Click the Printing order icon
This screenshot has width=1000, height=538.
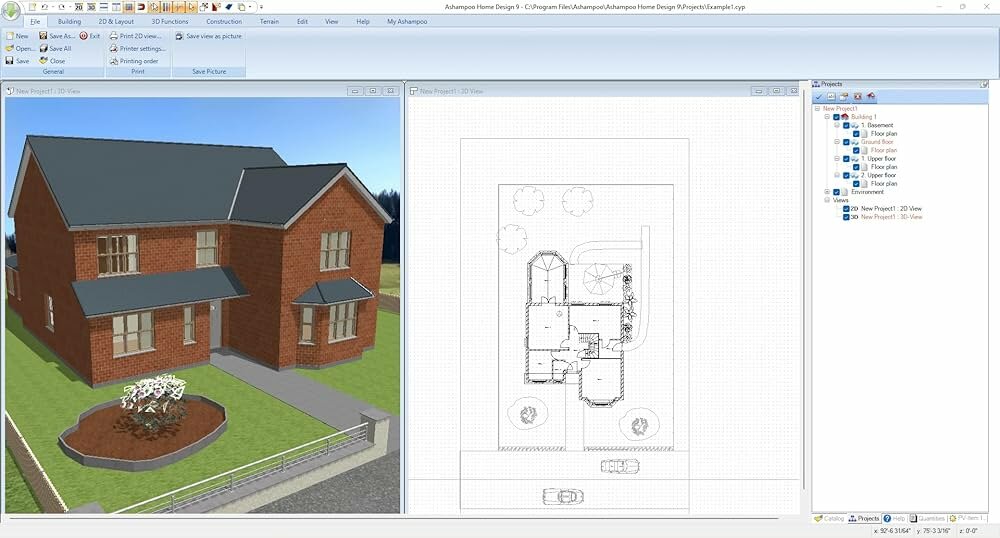tap(114, 61)
